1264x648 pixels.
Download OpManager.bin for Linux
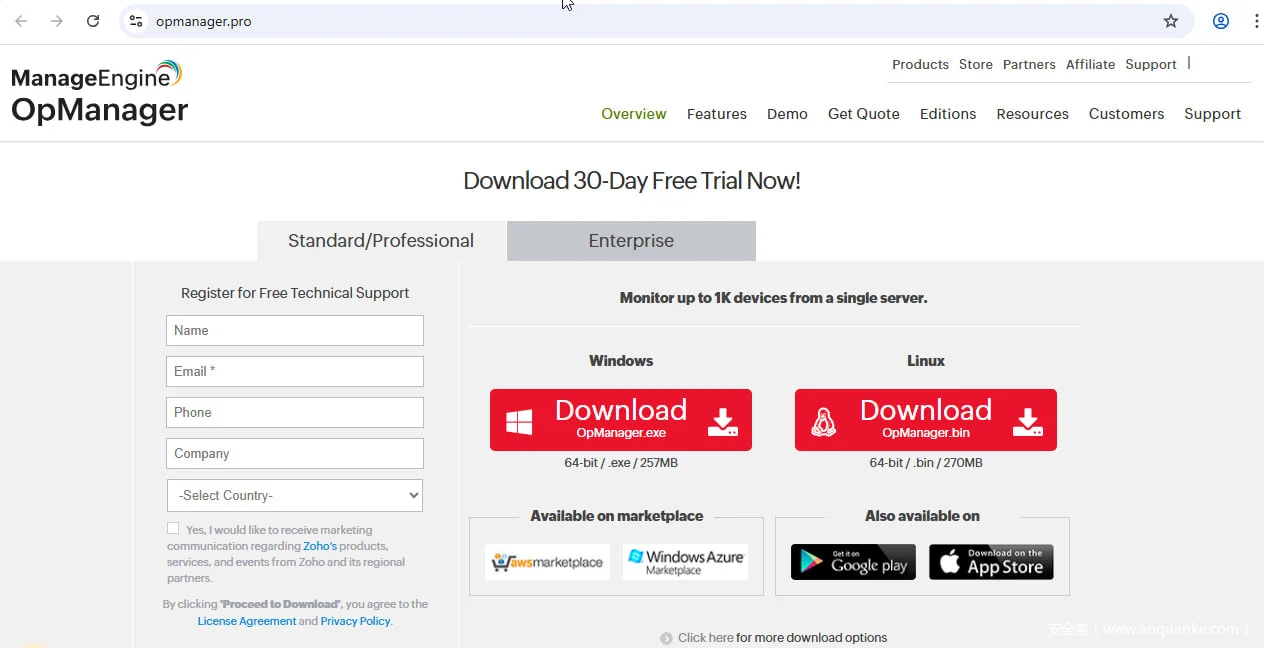925,420
